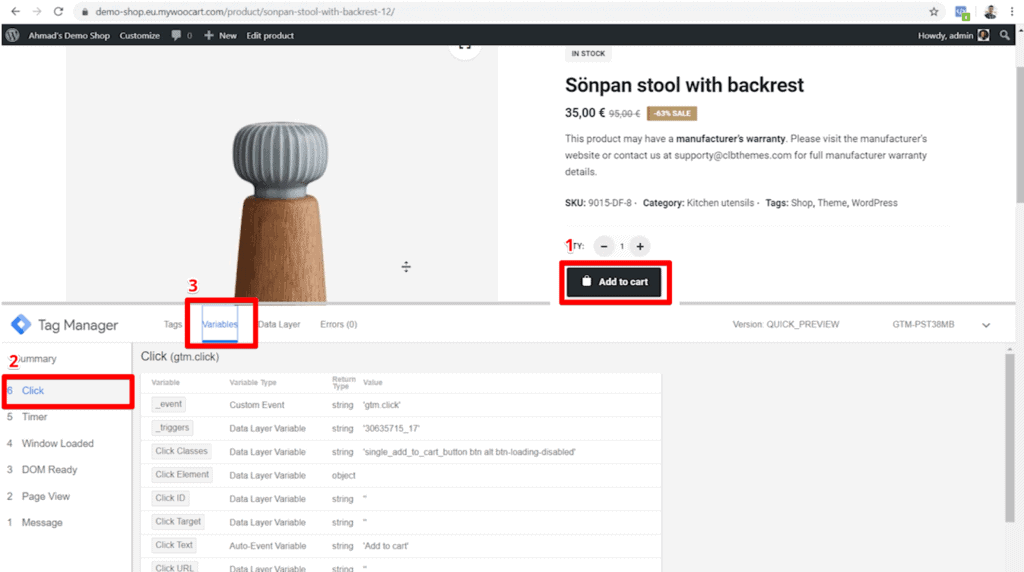Open the Kitchen utensils category link
The image size is (1024, 572).
pos(720,203)
